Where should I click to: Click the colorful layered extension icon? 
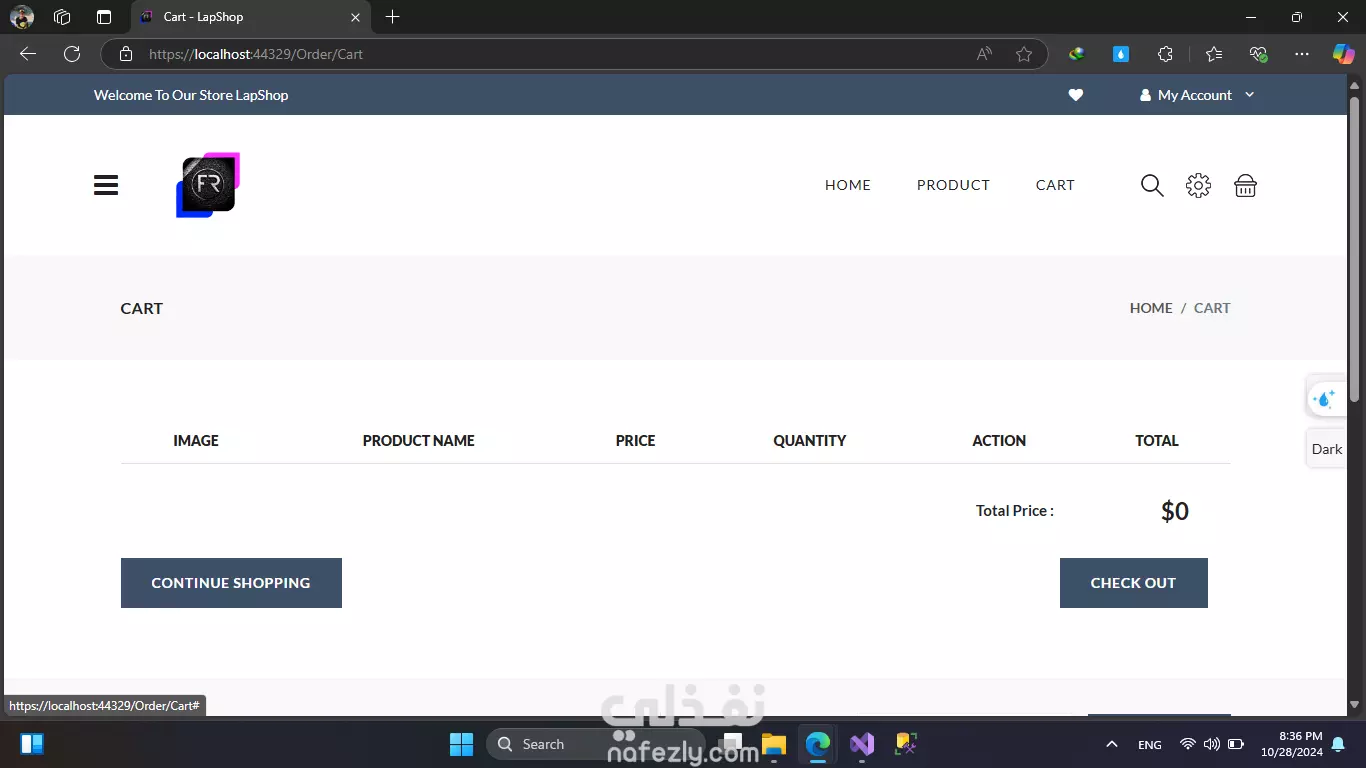(1077, 54)
